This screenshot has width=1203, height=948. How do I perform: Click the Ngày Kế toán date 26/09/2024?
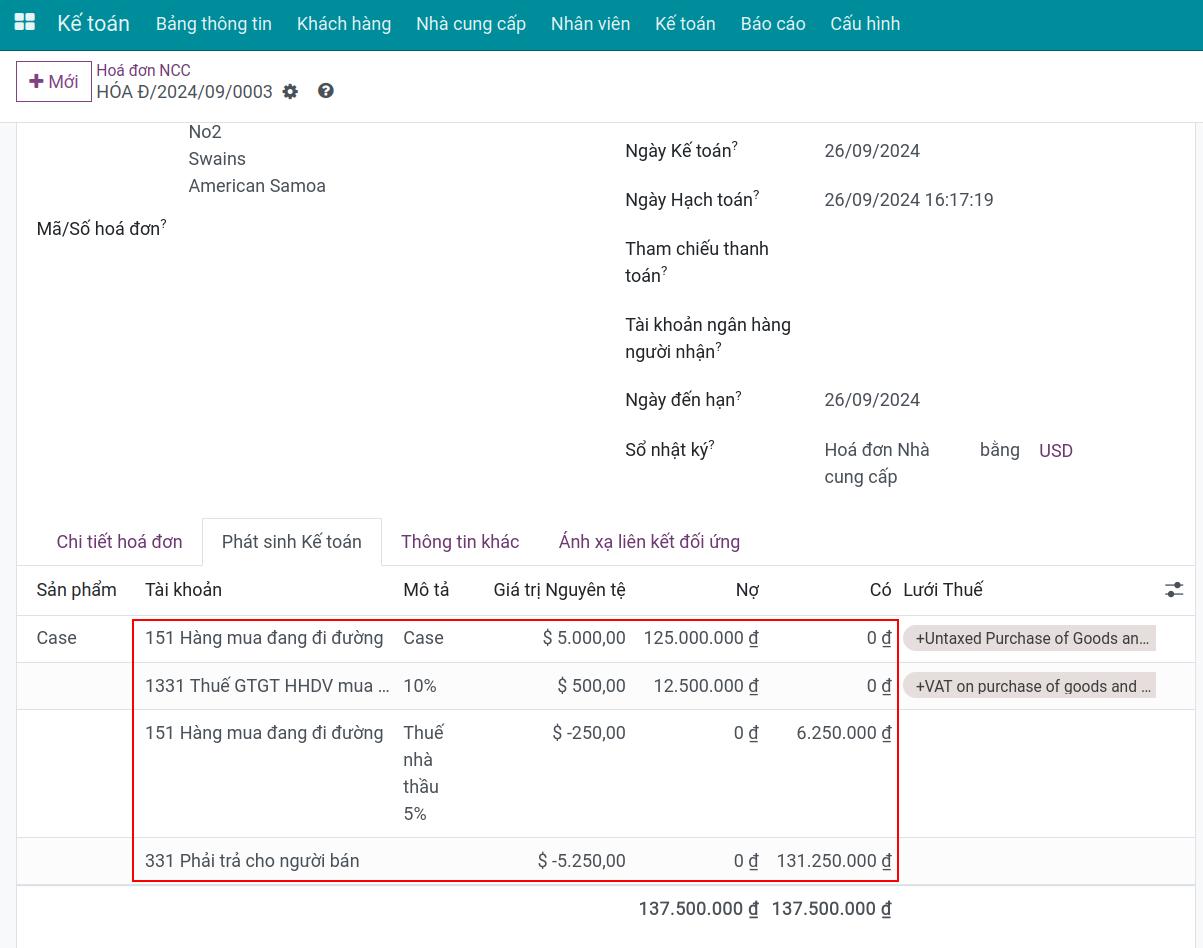[872, 151]
